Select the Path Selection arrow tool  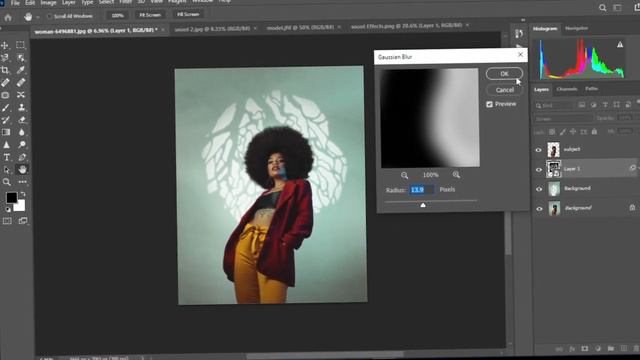coord(7,170)
